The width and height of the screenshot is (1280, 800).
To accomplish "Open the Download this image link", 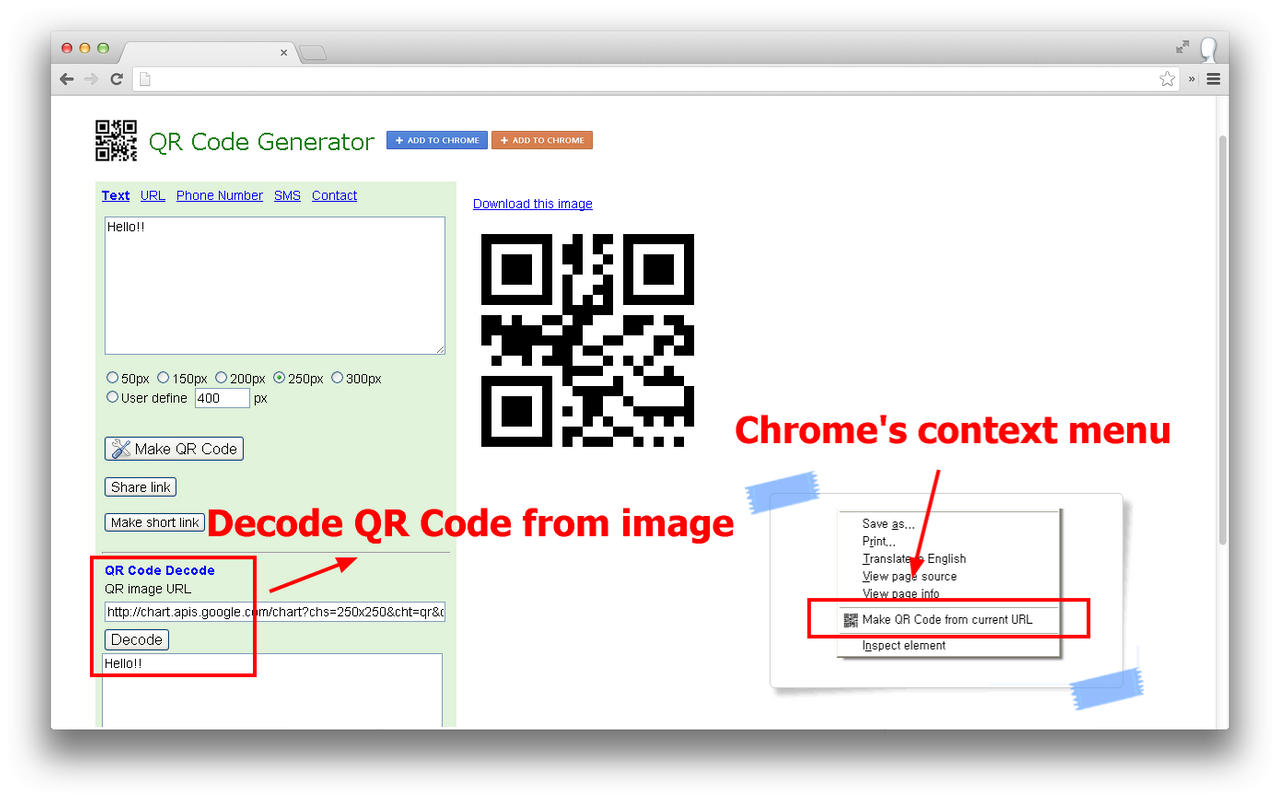I will pos(532,203).
